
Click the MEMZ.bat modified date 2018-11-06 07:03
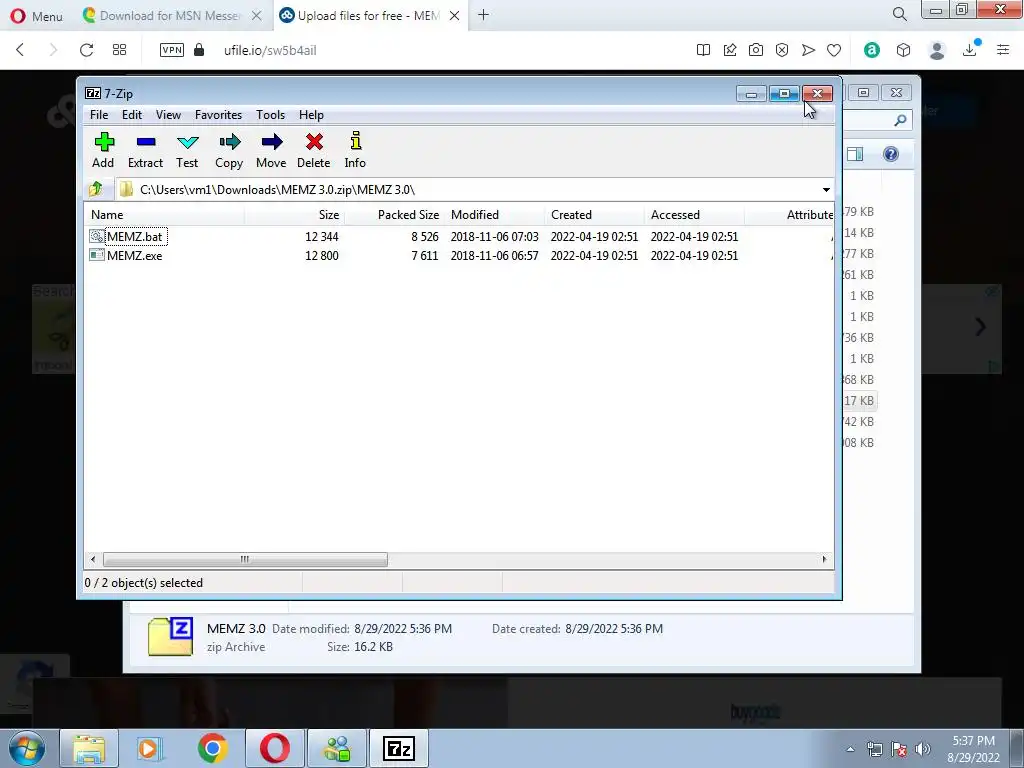(x=494, y=236)
